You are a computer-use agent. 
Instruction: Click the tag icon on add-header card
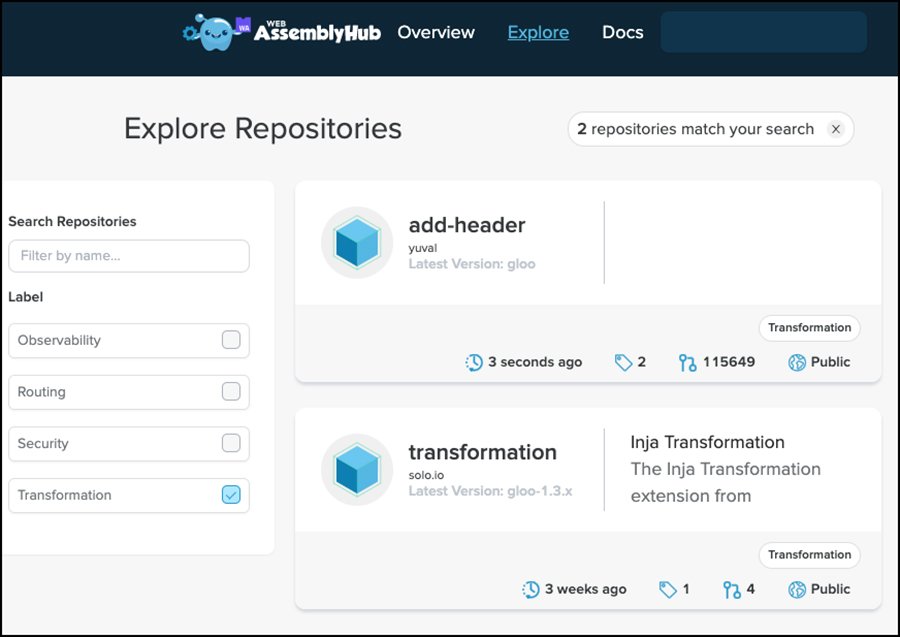(x=618, y=362)
